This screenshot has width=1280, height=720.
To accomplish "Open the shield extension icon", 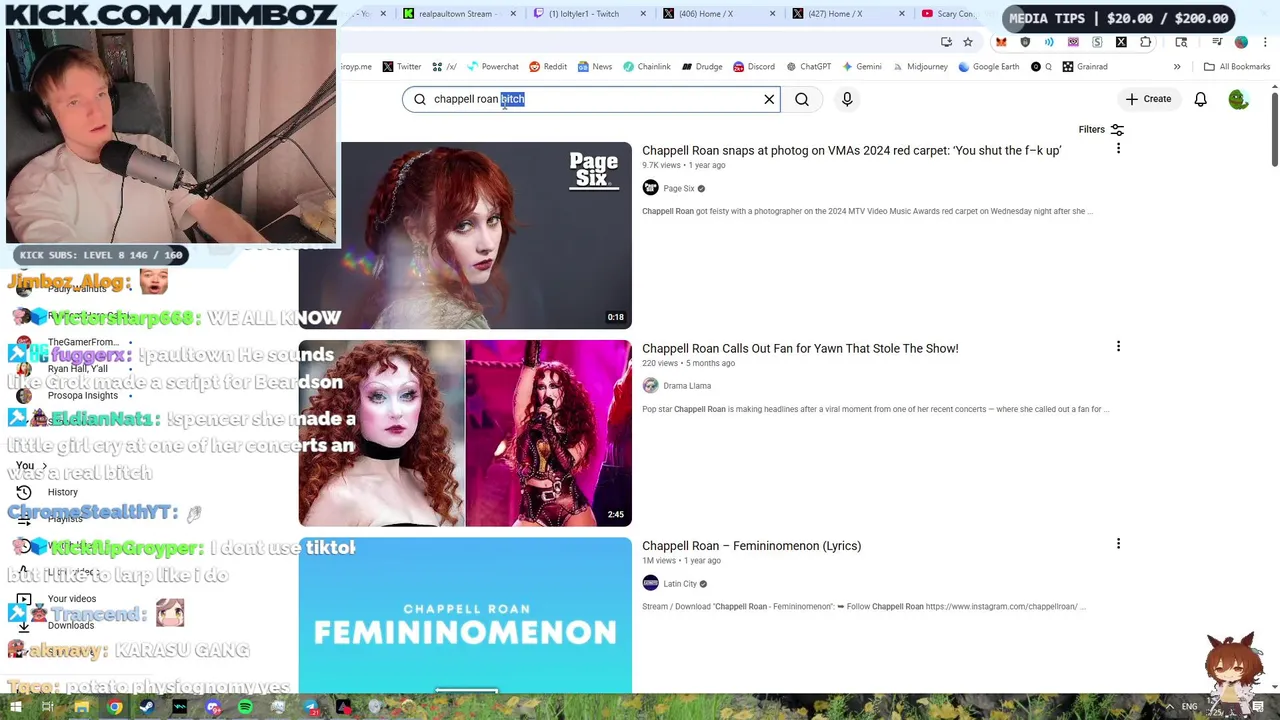I will coord(1025,42).
